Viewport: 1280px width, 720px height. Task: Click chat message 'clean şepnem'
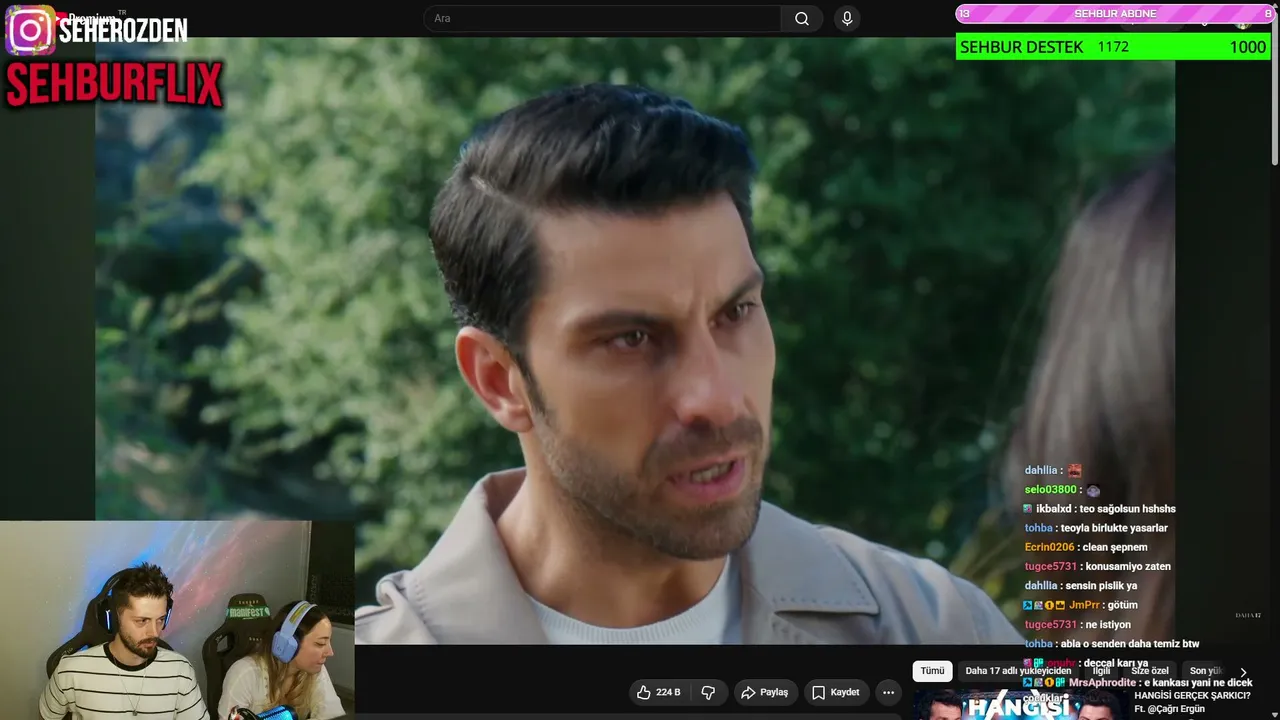[x=1114, y=547]
